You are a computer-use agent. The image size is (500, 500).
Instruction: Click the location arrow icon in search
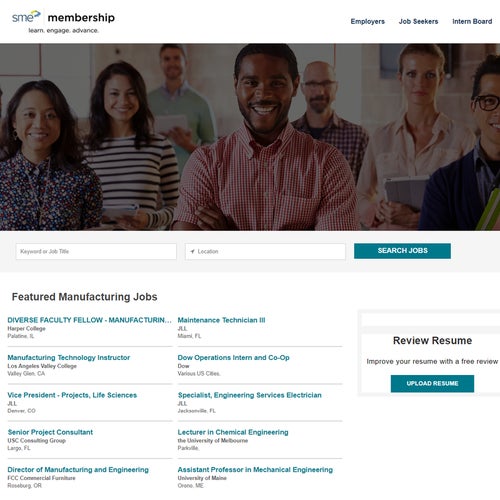[192, 252]
